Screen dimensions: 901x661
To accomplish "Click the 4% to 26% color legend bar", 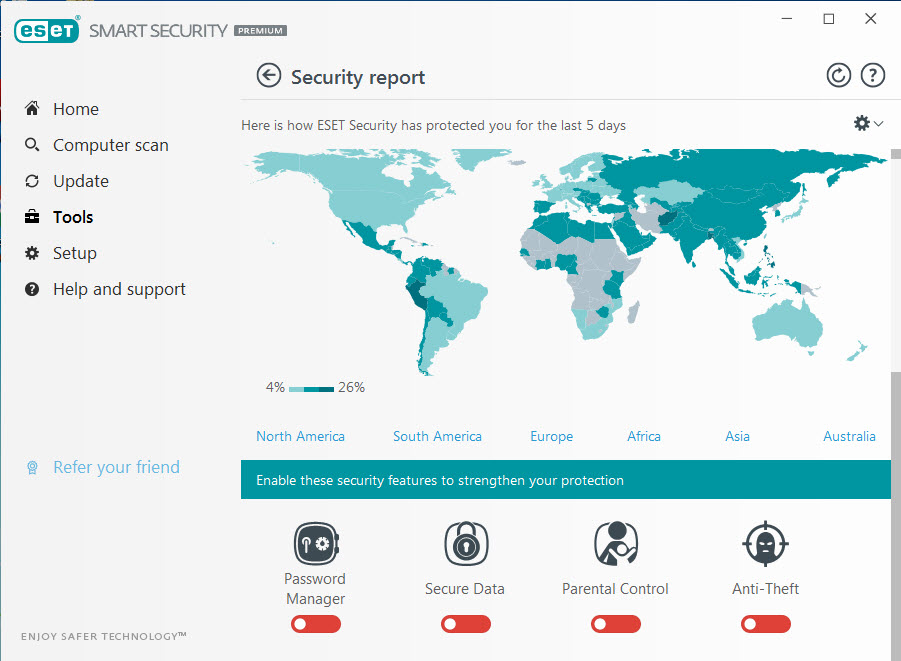I will [x=311, y=389].
